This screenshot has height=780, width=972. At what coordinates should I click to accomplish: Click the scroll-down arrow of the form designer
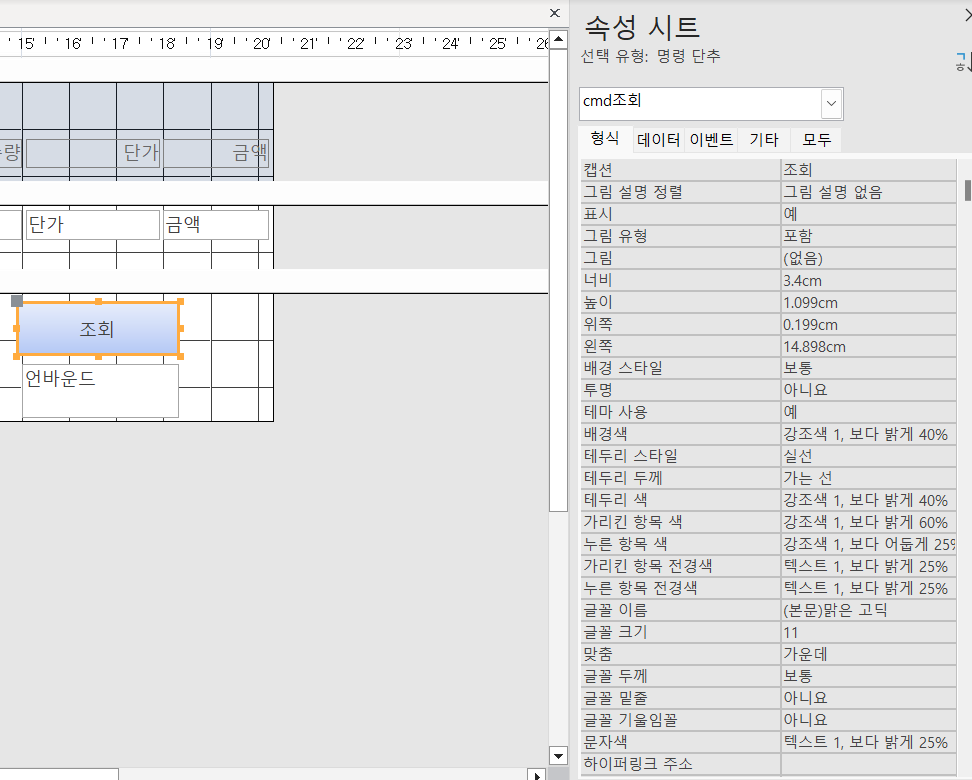pyautogui.click(x=558, y=755)
